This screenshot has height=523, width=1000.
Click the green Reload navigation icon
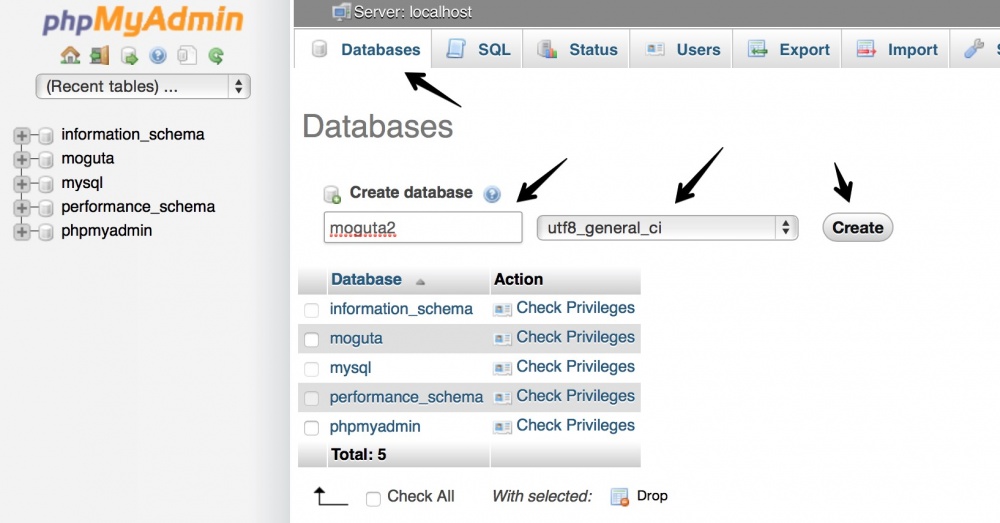tap(216, 56)
